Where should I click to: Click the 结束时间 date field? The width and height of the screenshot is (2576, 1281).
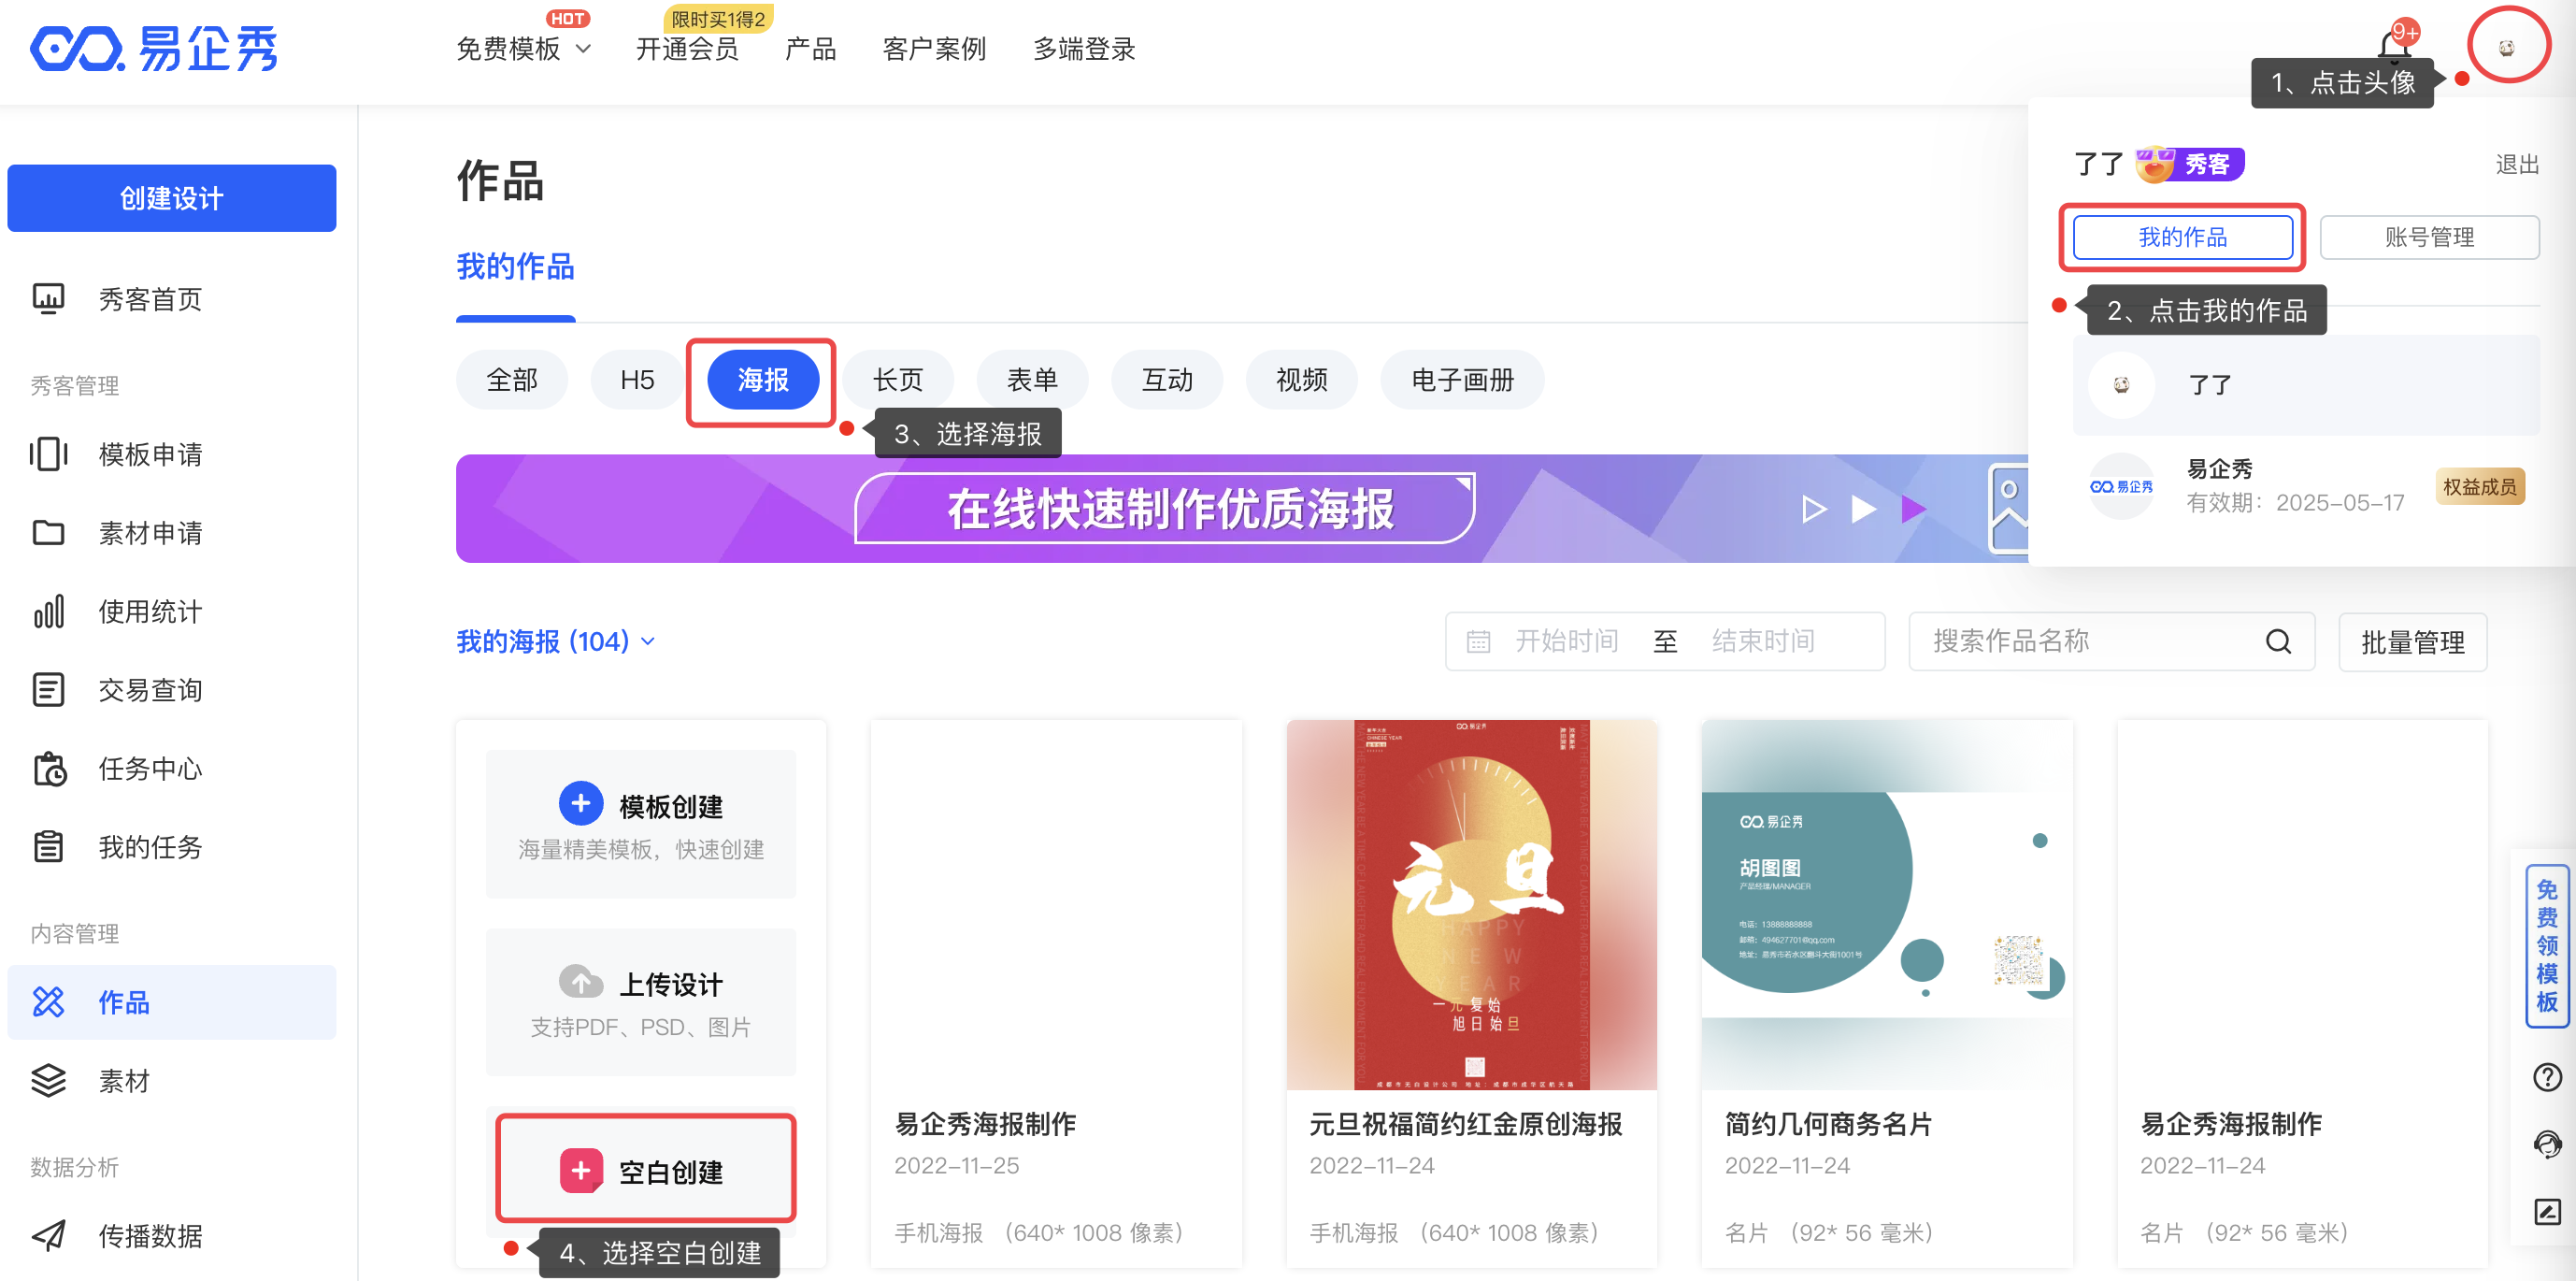[x=1763, y=642]
